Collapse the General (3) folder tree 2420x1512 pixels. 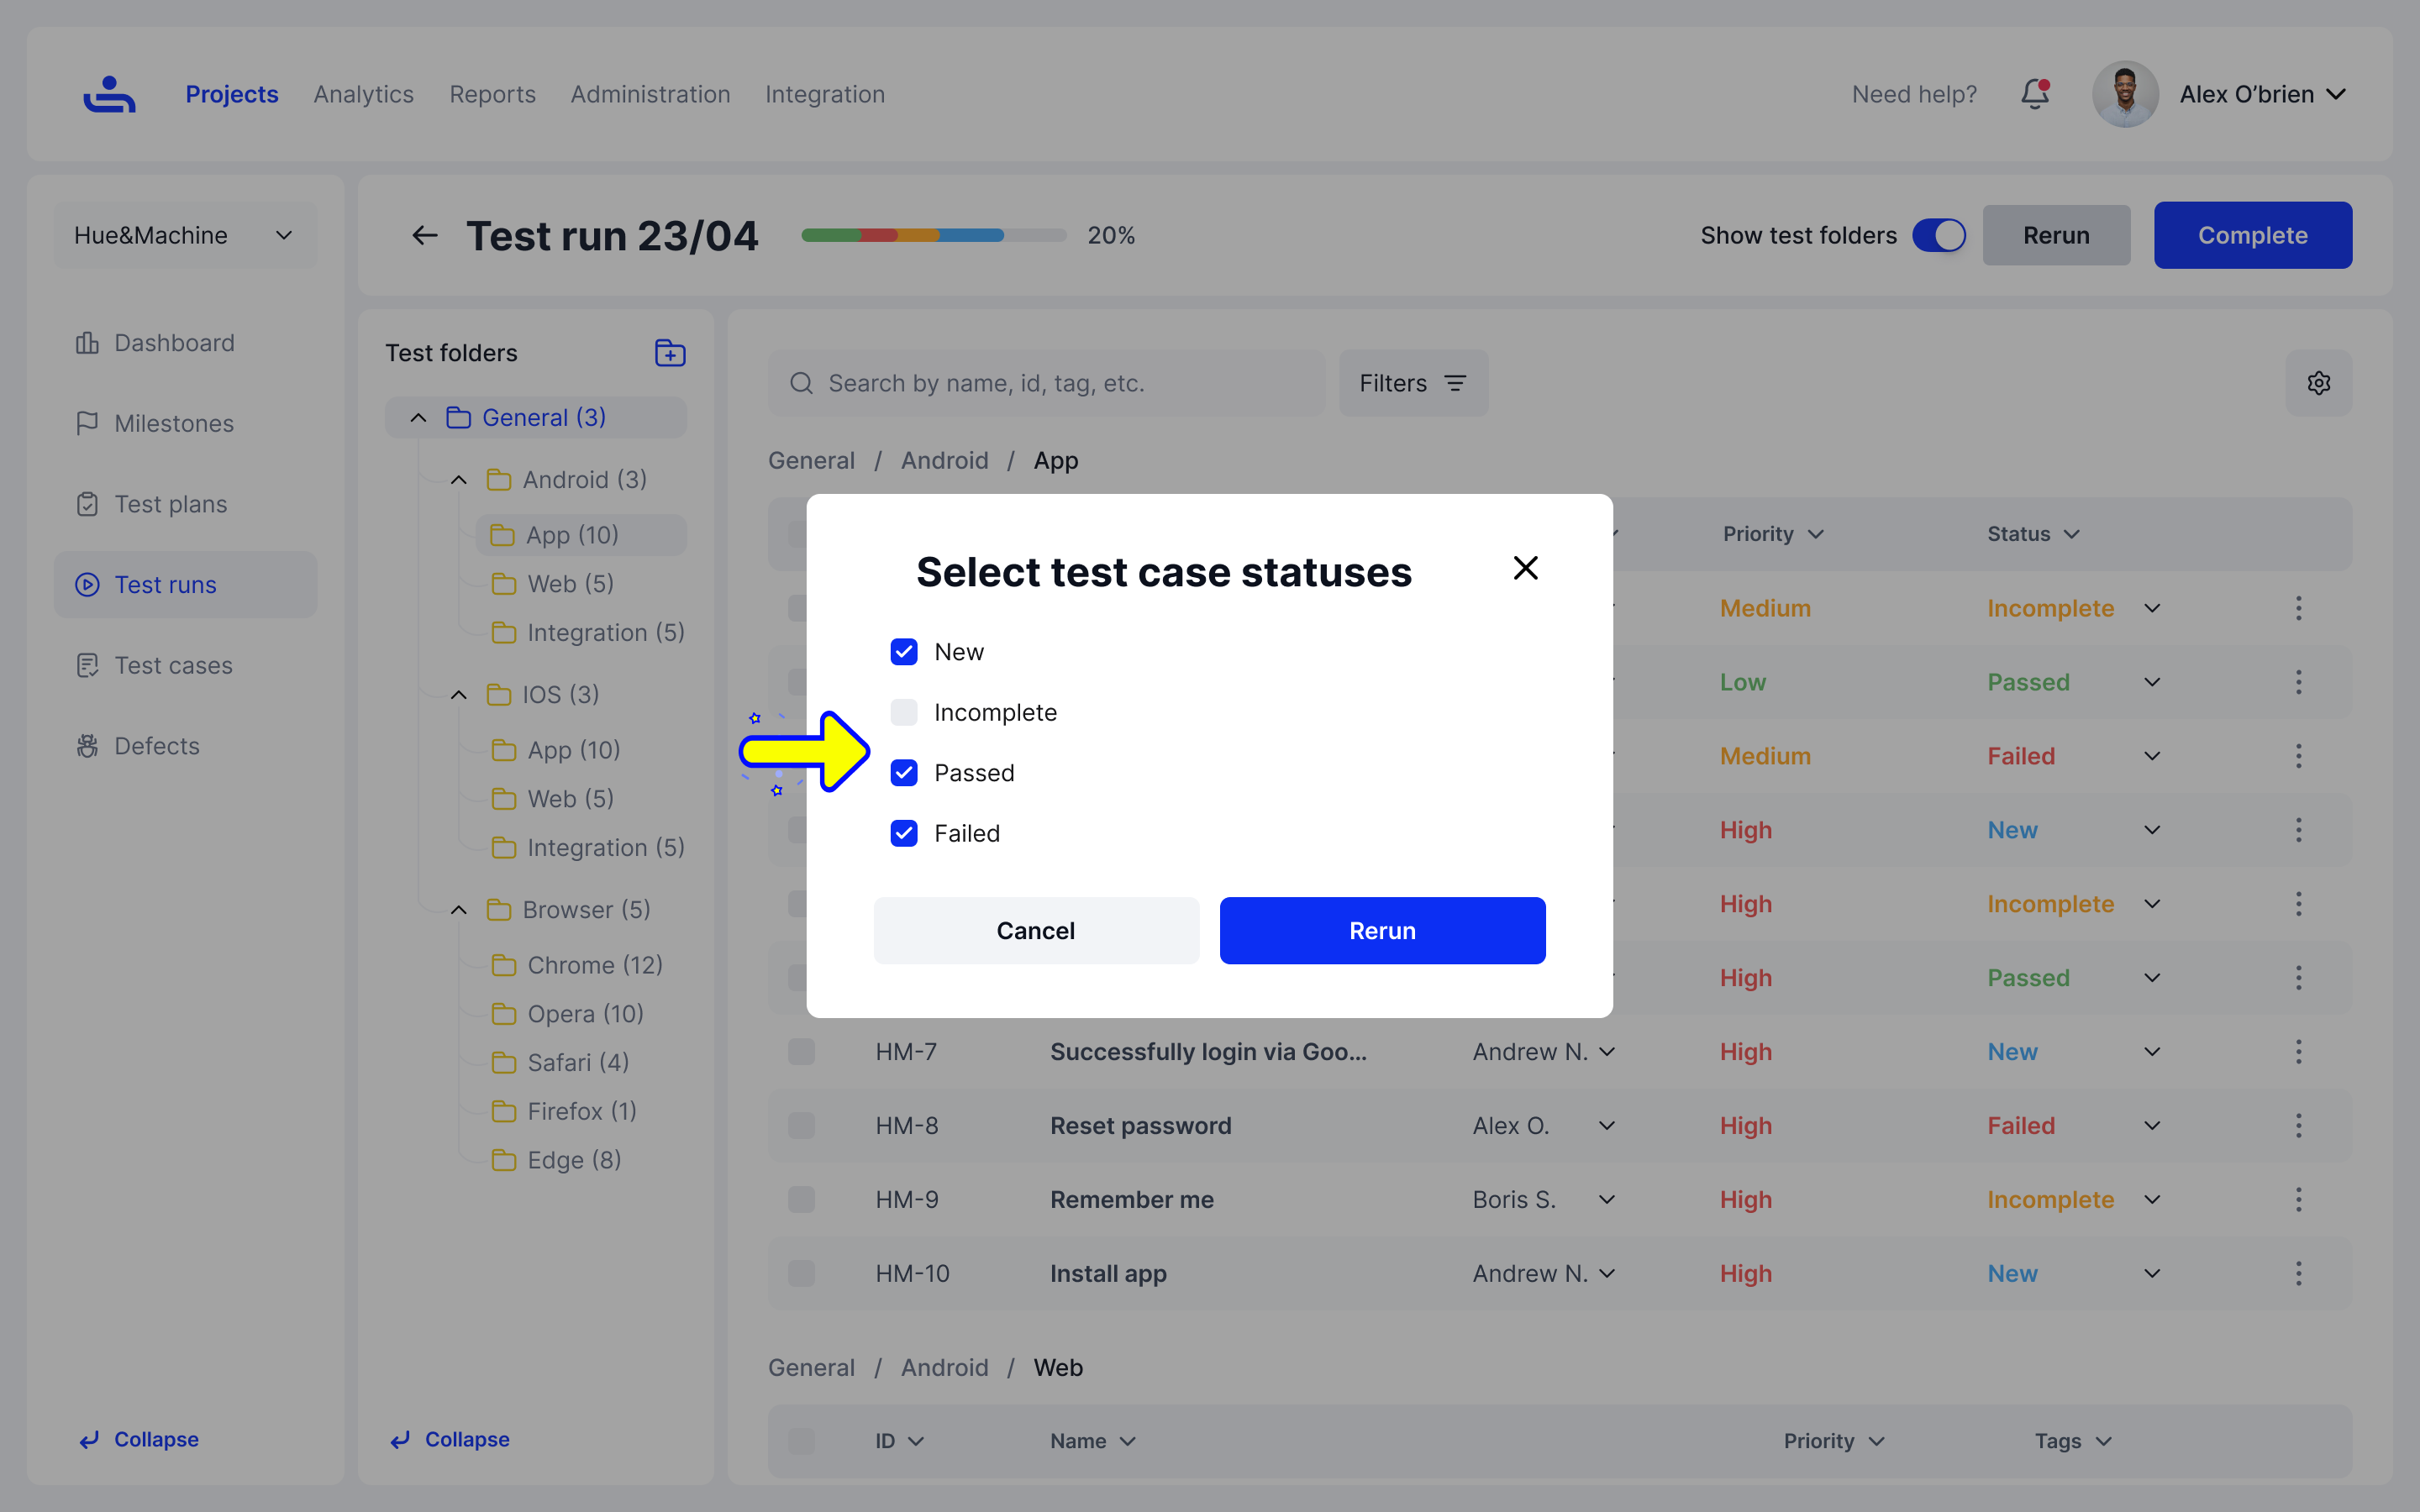418,418
